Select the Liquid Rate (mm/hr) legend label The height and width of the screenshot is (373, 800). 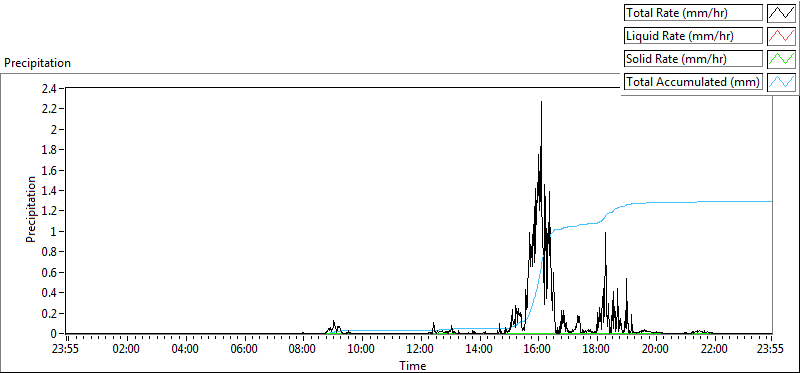pos(693,36)
